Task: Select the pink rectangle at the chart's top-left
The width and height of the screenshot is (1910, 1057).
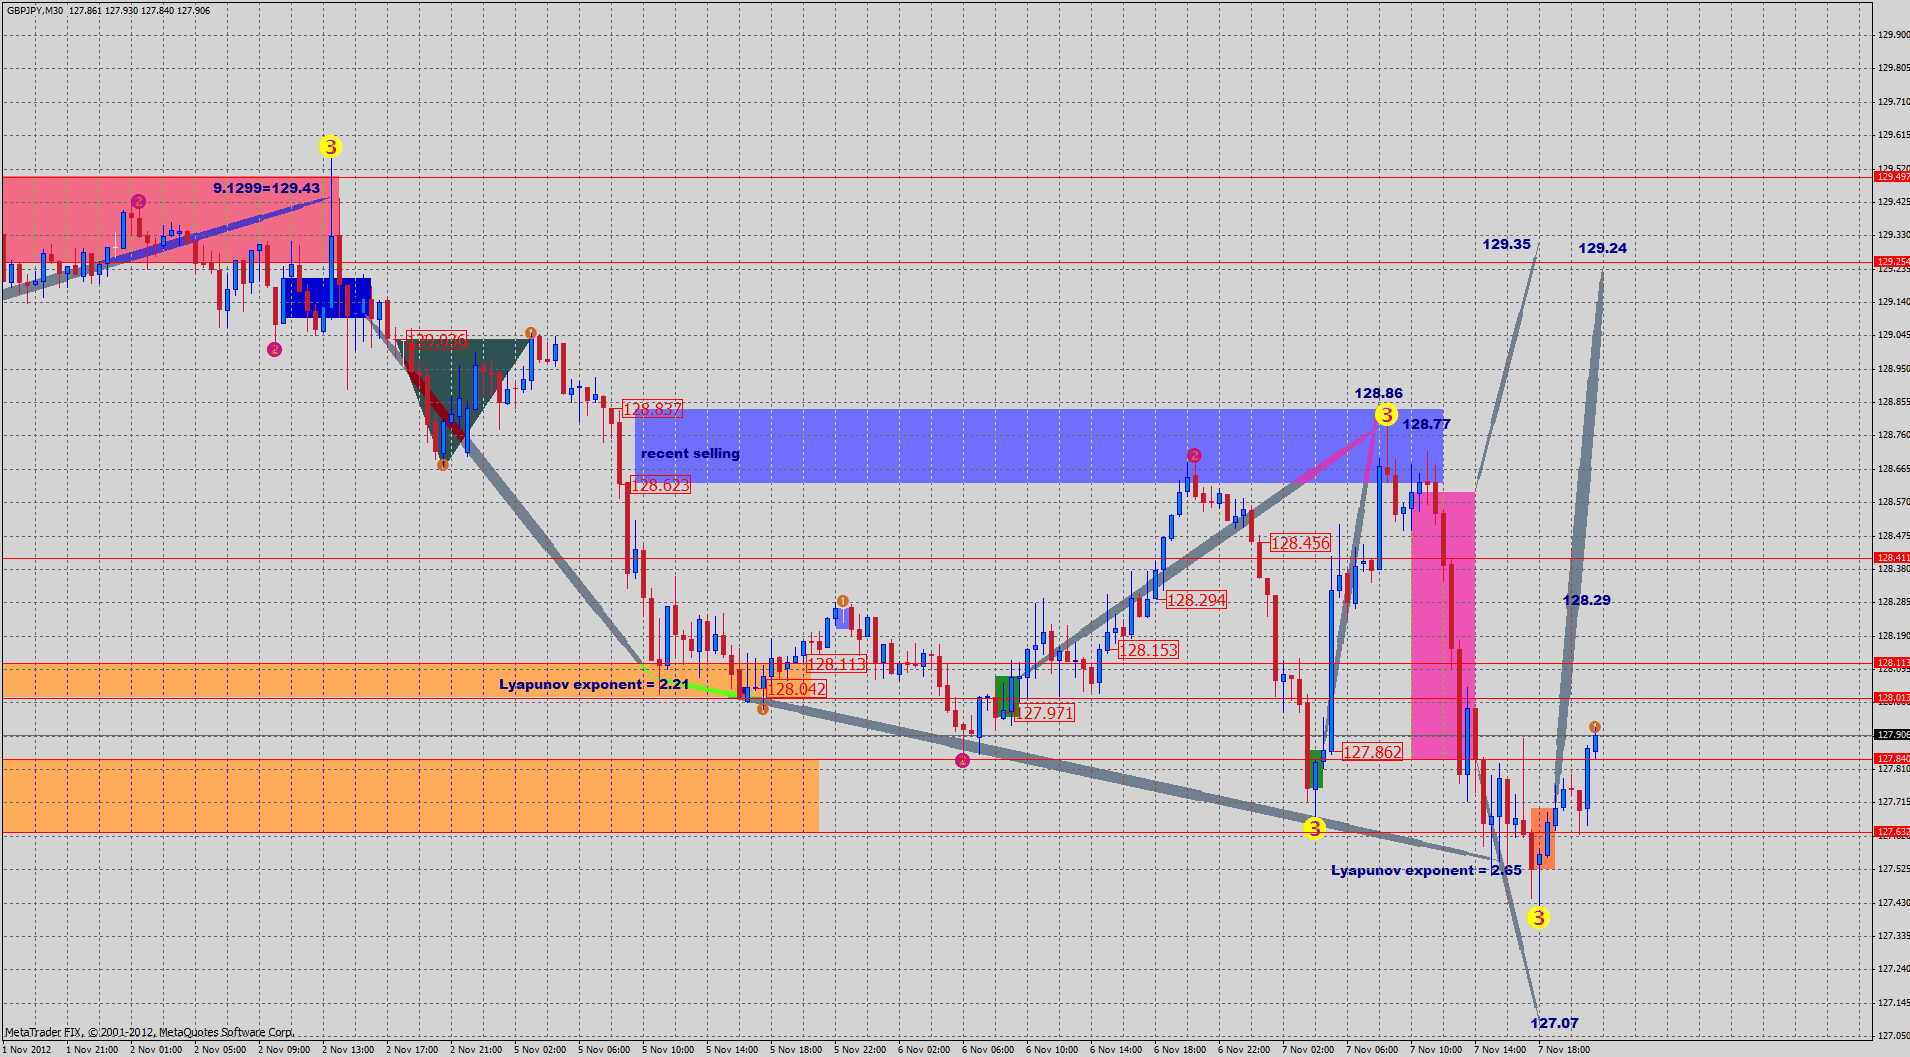Action: [170, 220]
